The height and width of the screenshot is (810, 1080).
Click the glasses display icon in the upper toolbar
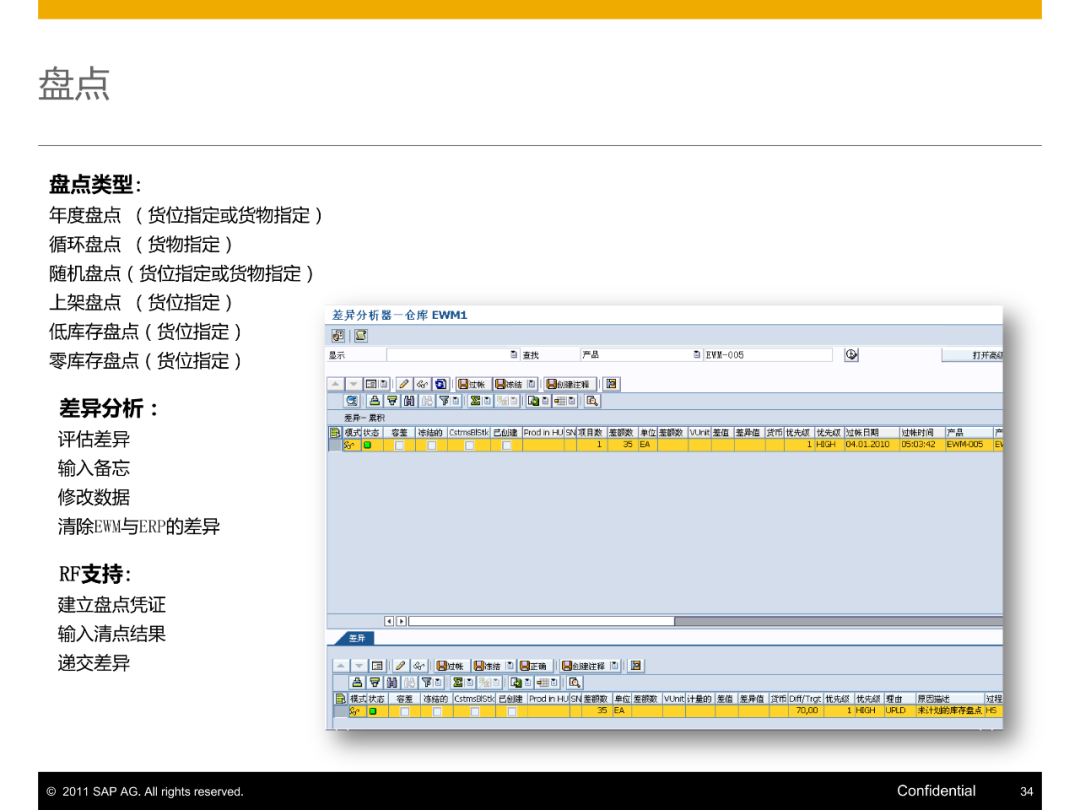click(422, 384)
